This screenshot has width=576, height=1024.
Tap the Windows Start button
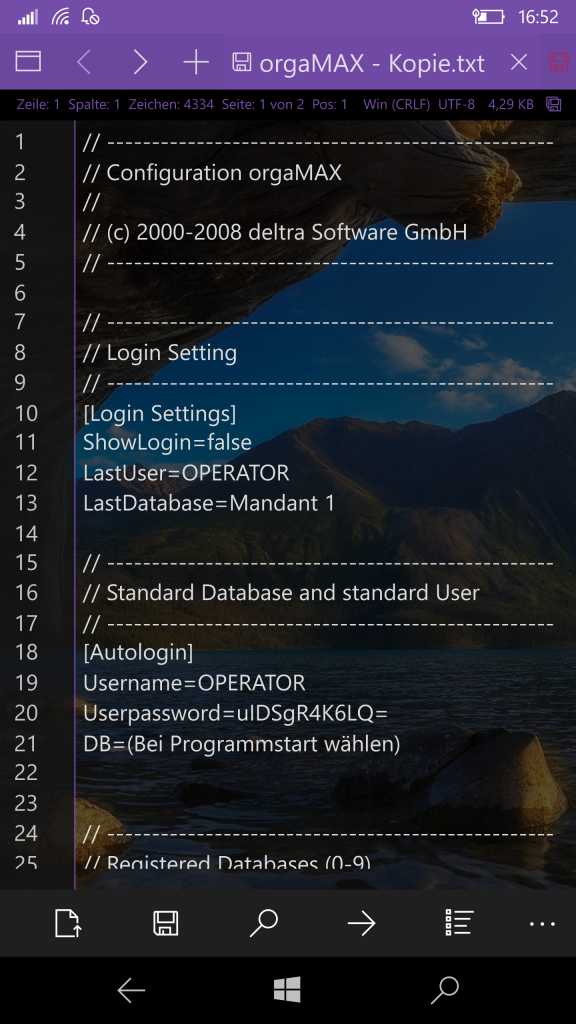point(287,989)
